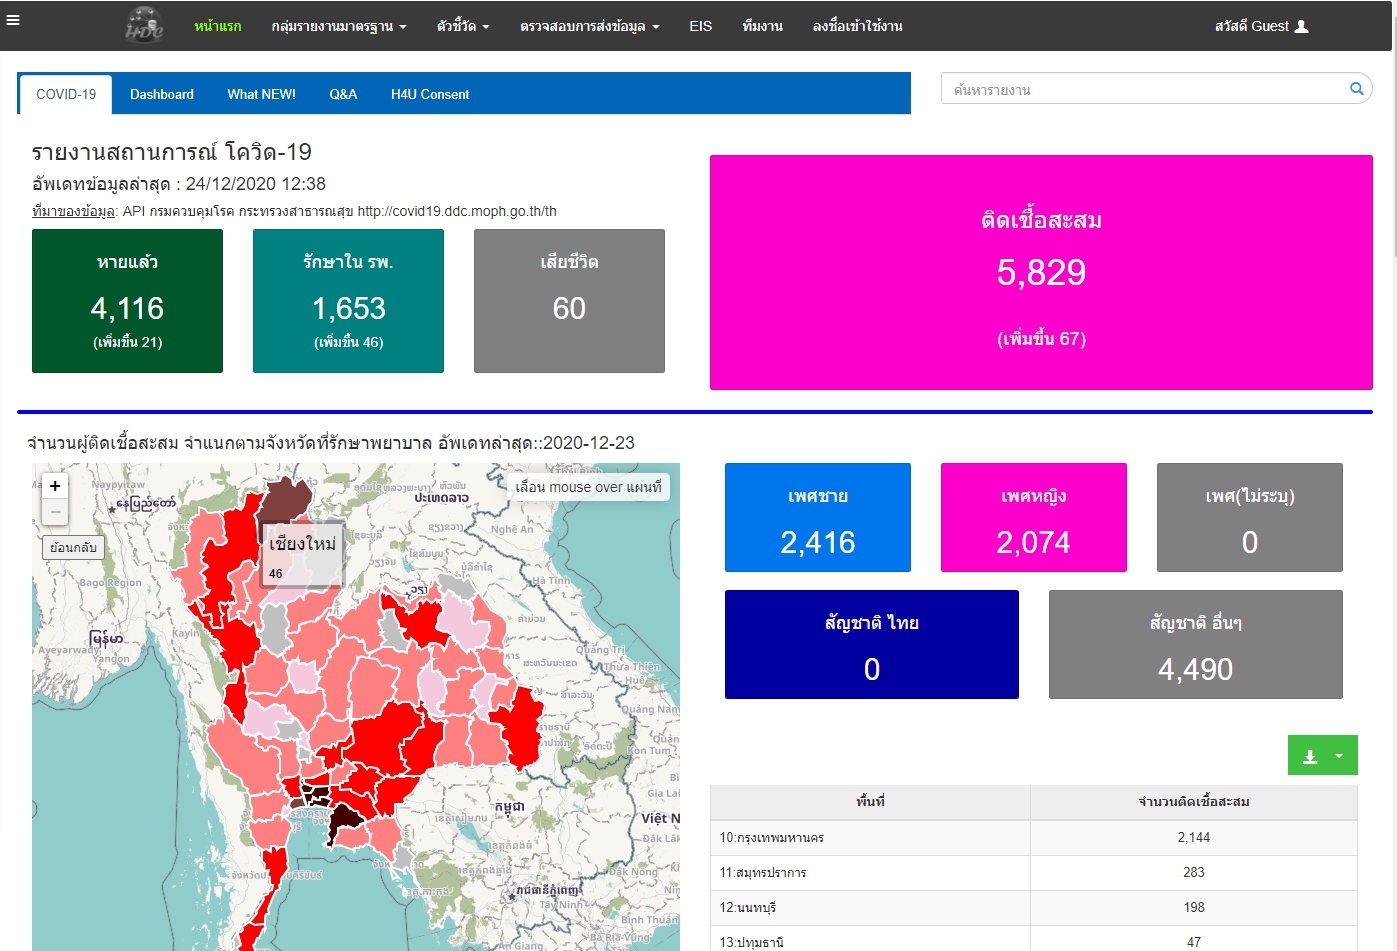1397x951 pixels.
Task: Click the HDC logo
Action: click(145, 25)
